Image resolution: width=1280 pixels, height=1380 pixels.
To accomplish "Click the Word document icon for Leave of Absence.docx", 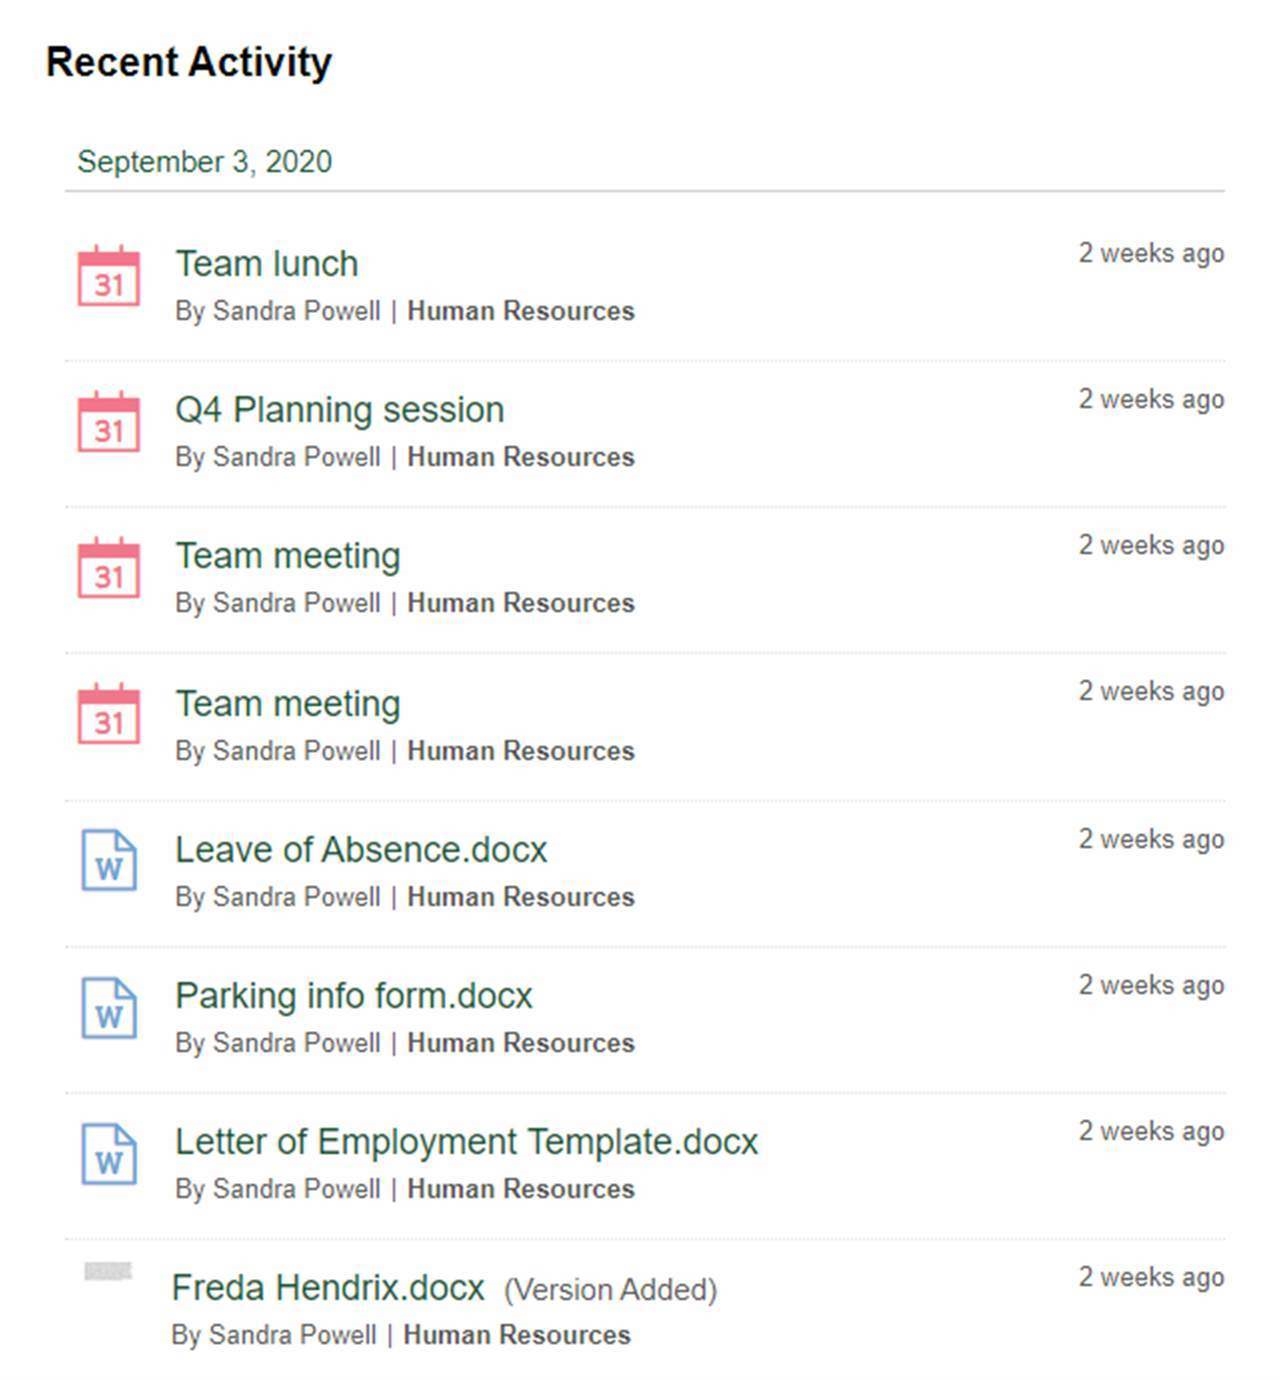I will click(109, 860).
